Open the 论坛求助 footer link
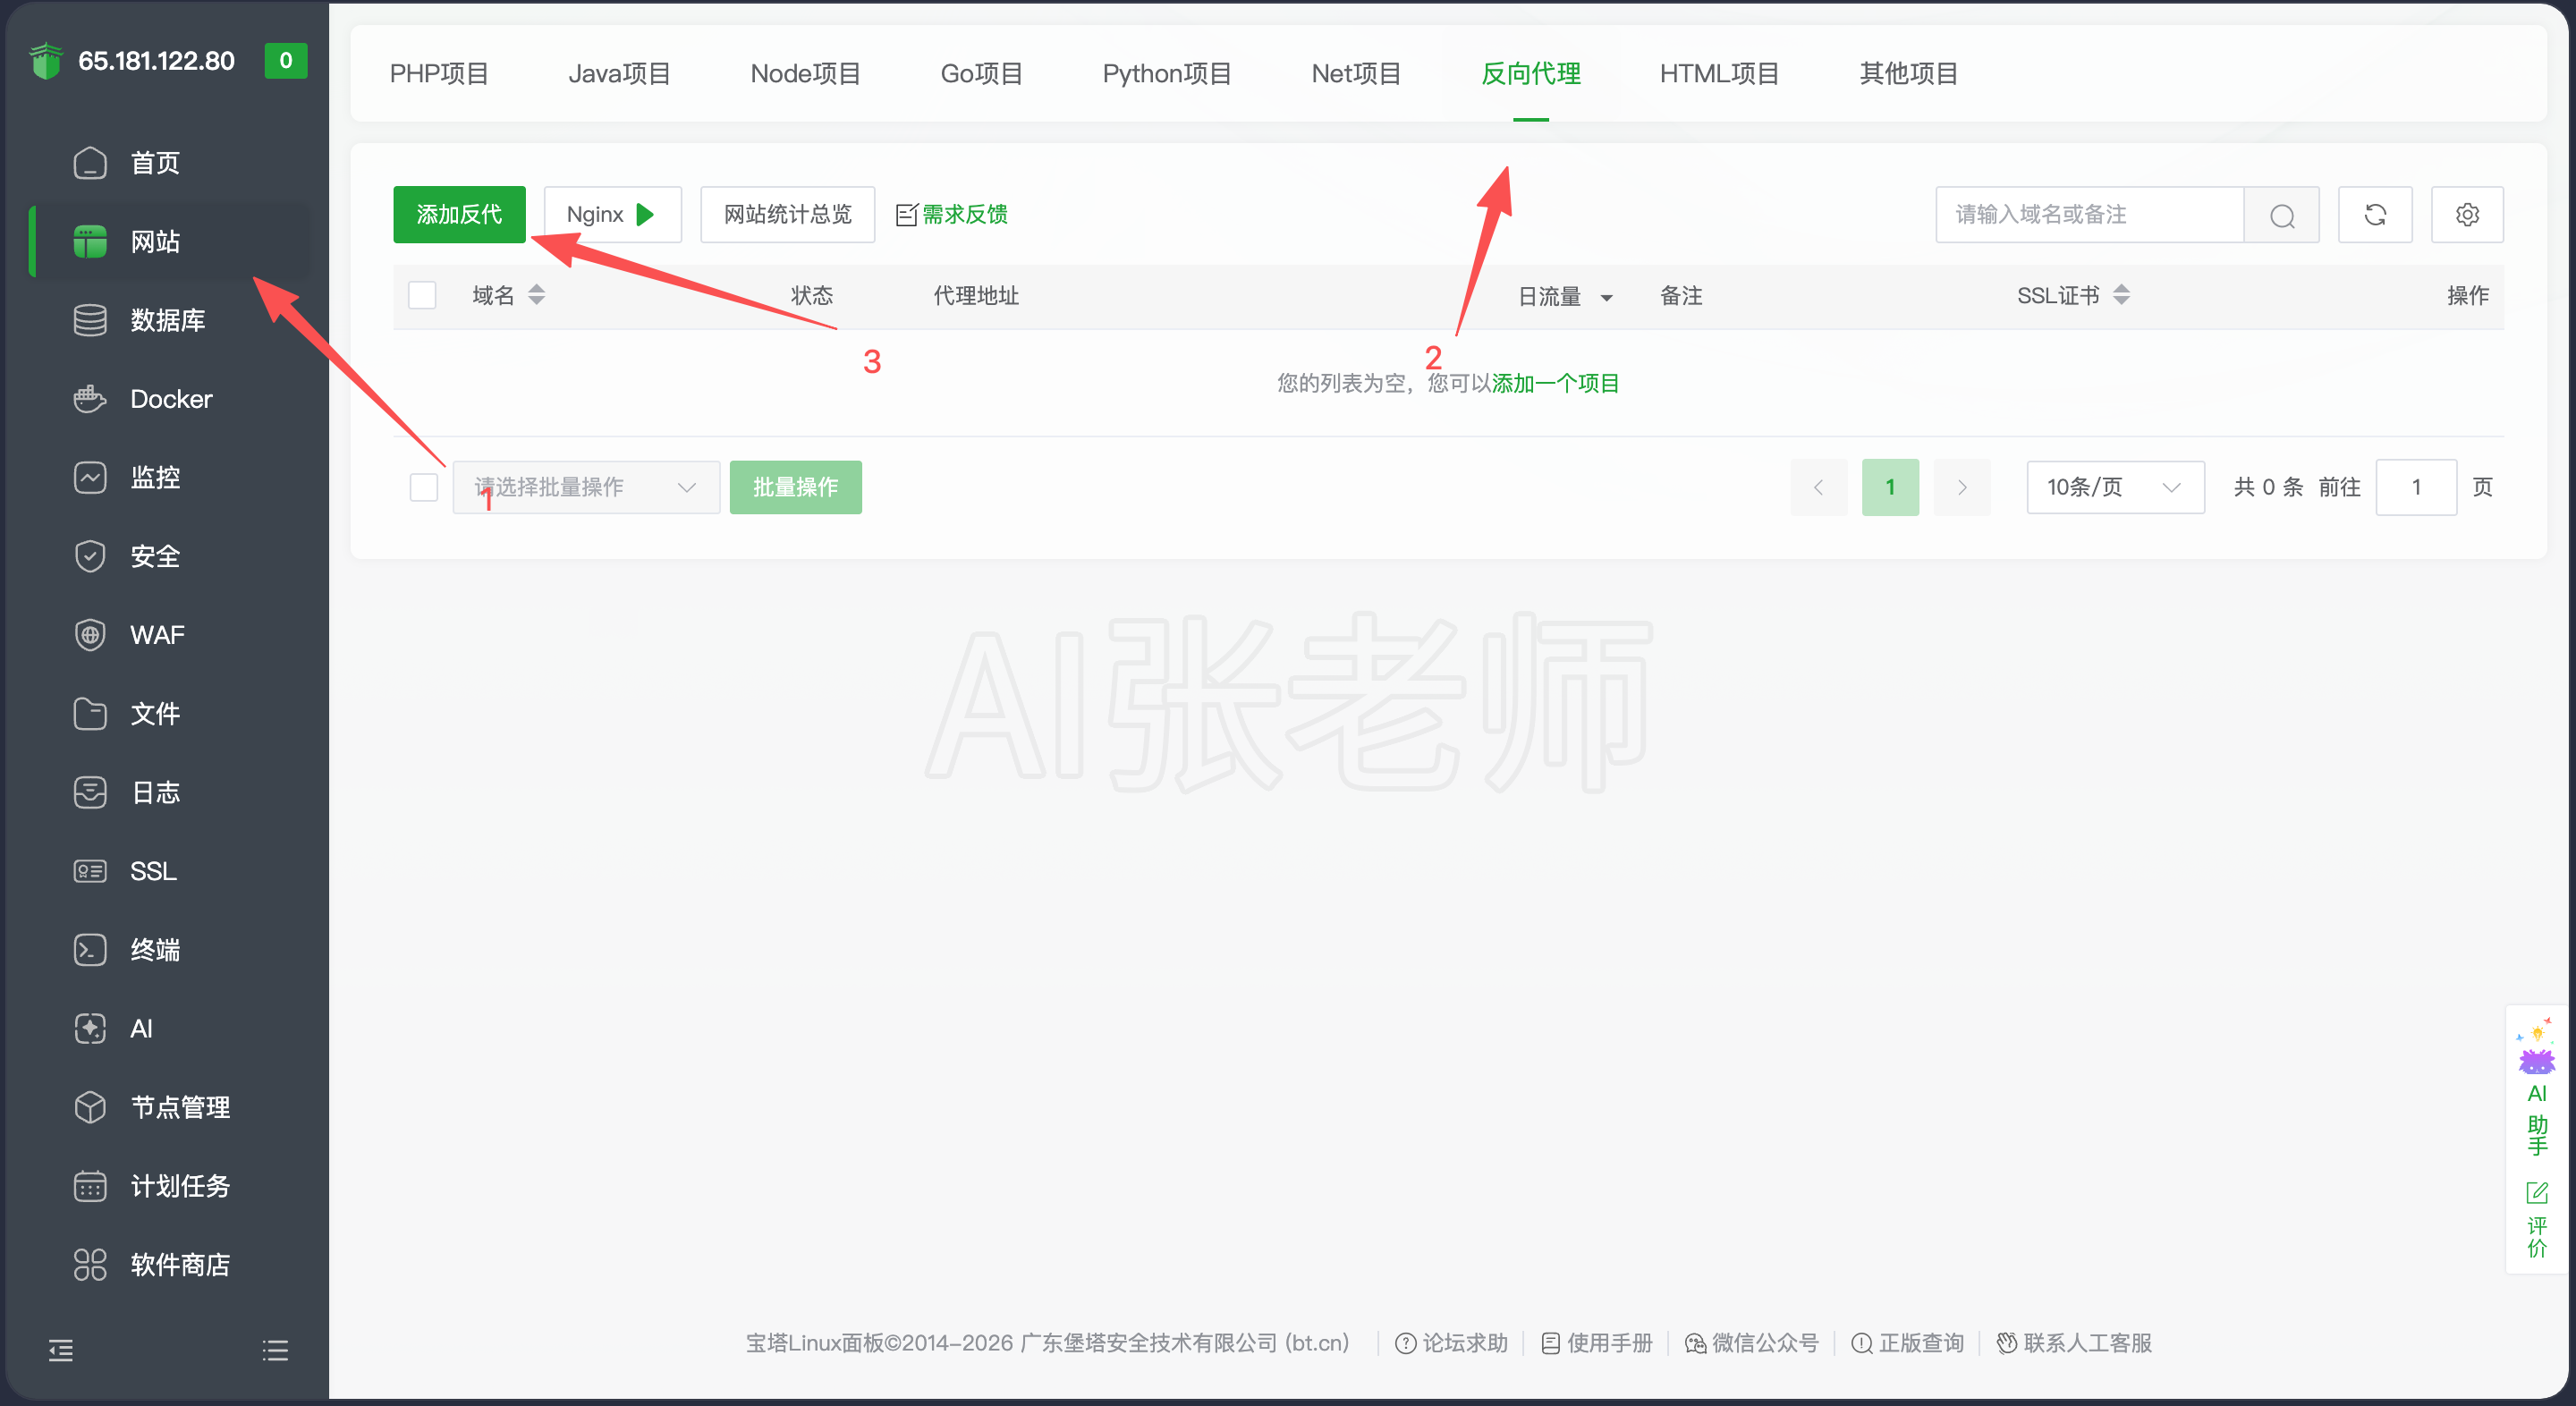The width and height of the screenshot is (2576, 1406). pos(1452,1343)
